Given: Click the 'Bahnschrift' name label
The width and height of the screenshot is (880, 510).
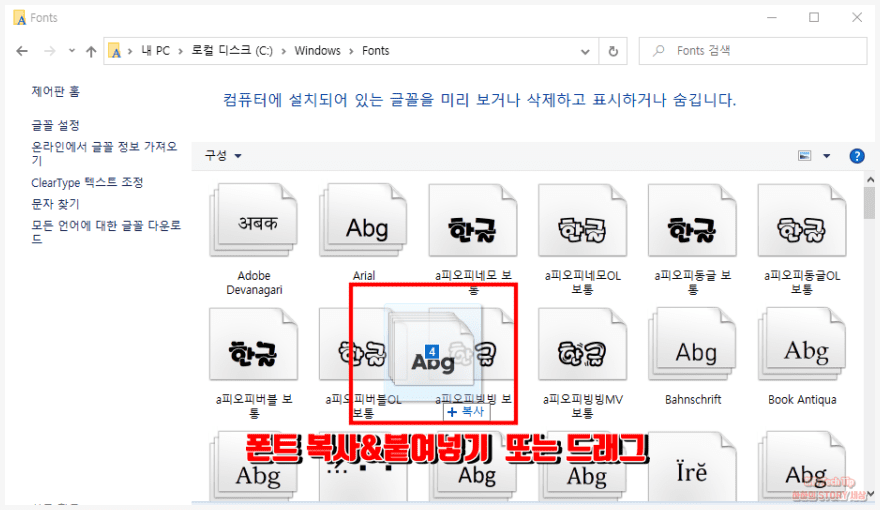Looking at the screenshot, I should coord(693,399).
